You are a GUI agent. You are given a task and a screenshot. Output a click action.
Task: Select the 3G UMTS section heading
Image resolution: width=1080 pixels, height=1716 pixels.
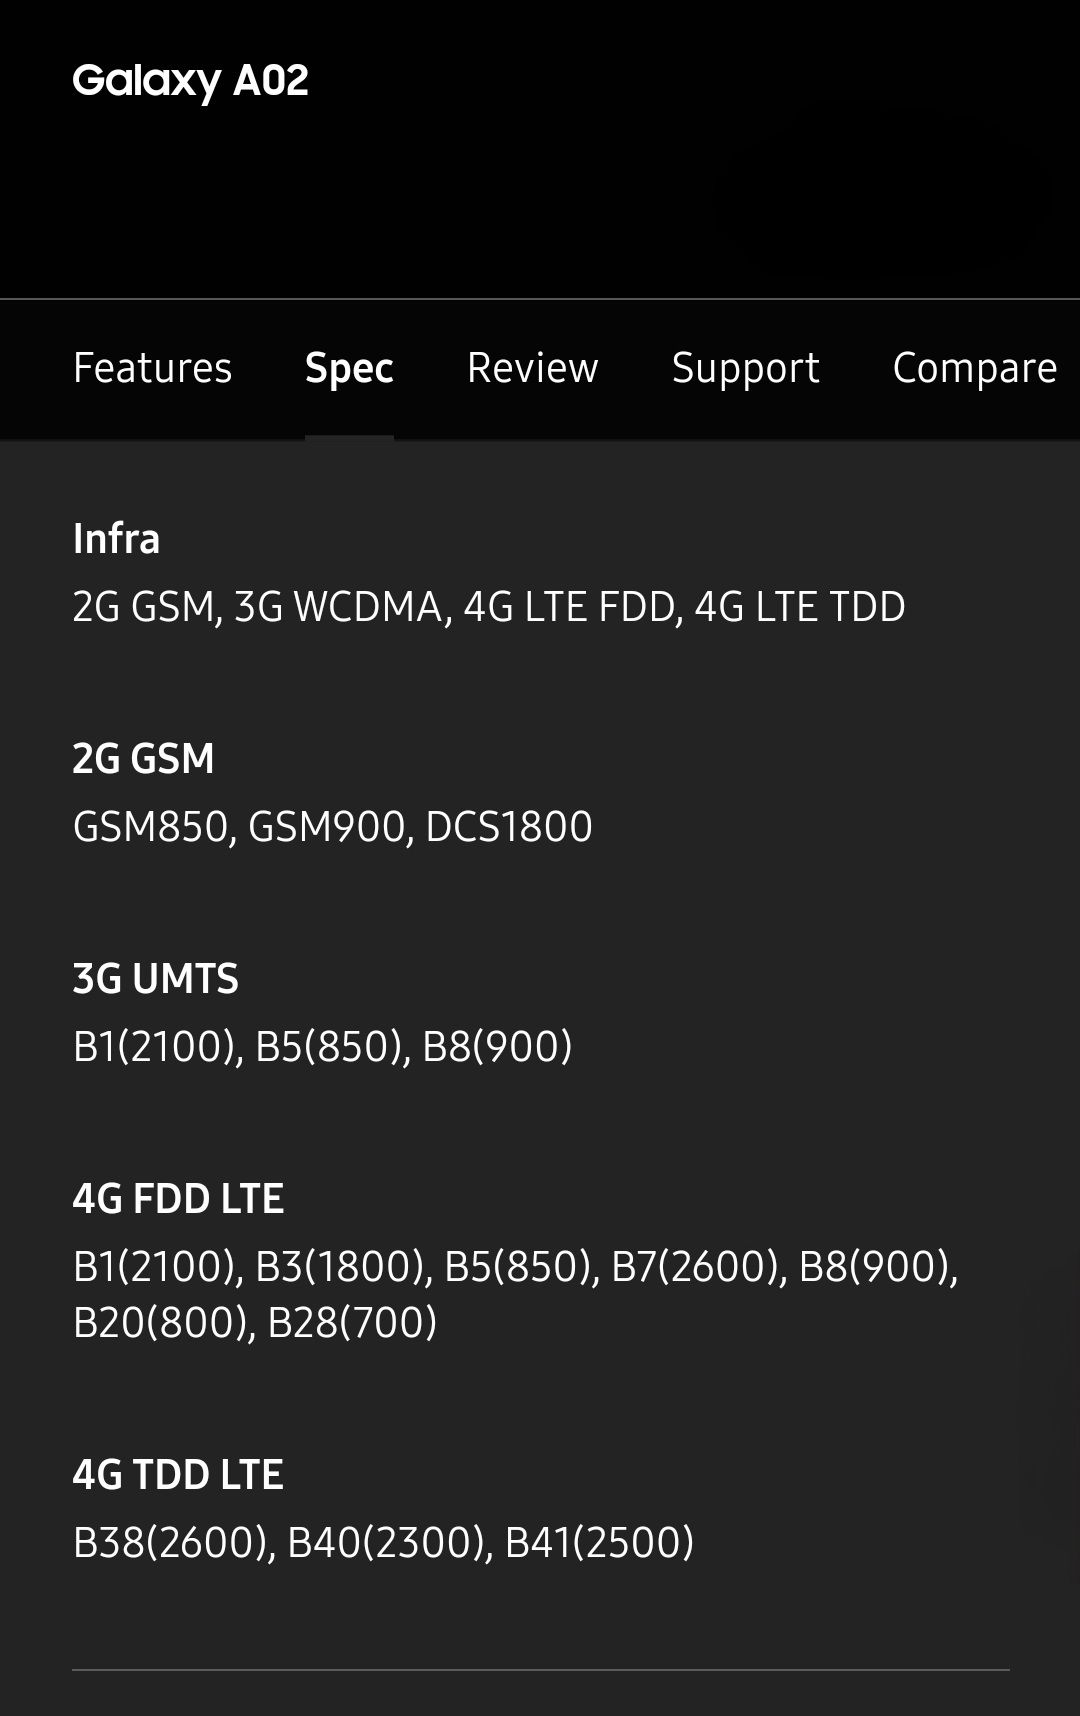(157, 980)
